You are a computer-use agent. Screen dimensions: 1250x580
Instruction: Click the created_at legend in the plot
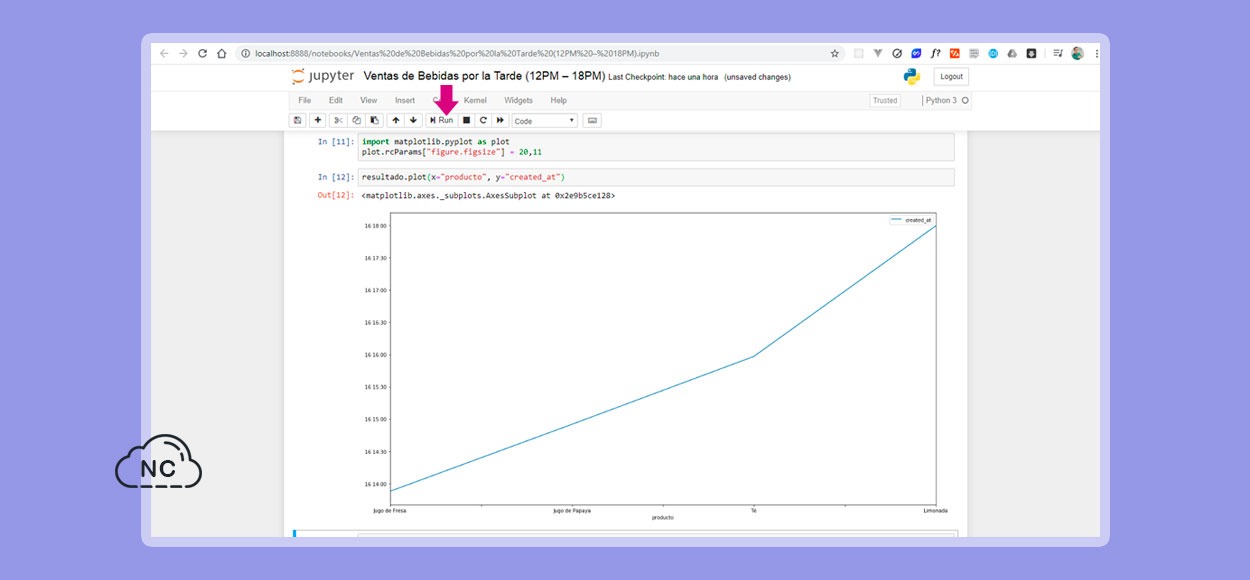[x=911, y=219]
